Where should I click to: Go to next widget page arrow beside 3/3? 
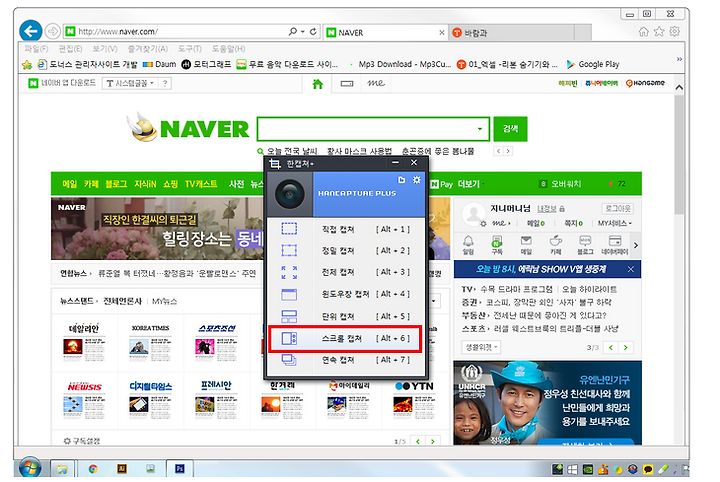(x=625, y=347)
